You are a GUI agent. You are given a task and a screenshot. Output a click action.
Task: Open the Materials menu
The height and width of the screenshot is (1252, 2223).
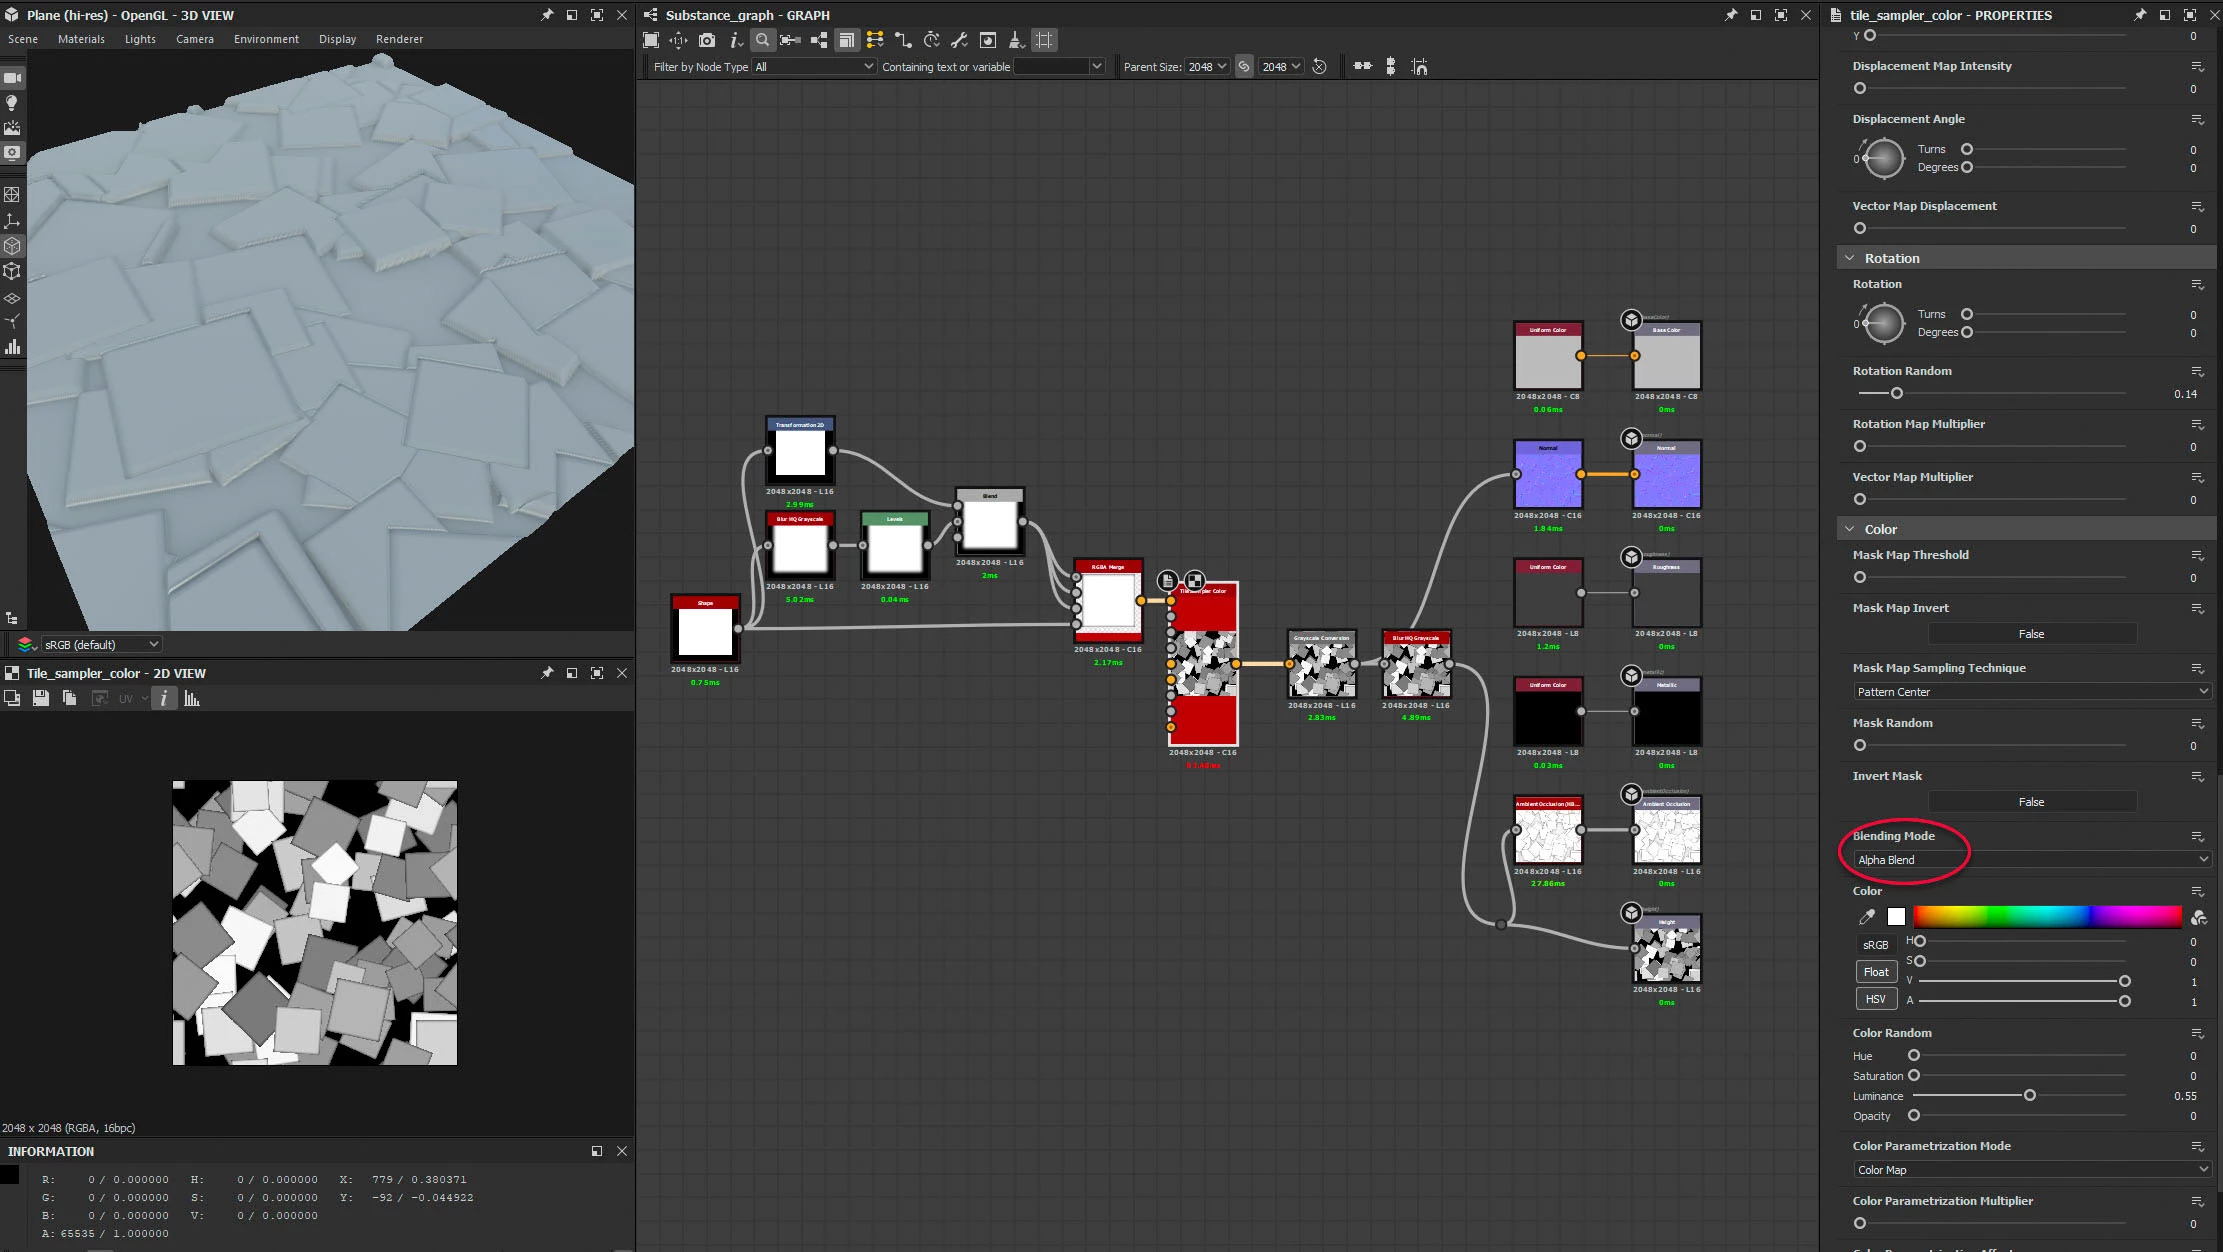coord(81,39)
